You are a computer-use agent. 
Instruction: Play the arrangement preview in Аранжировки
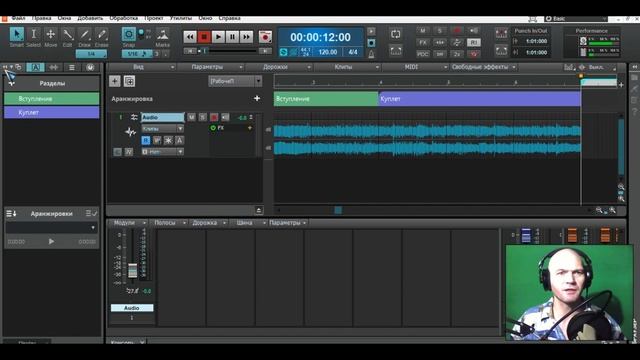(x=51, y=242)
